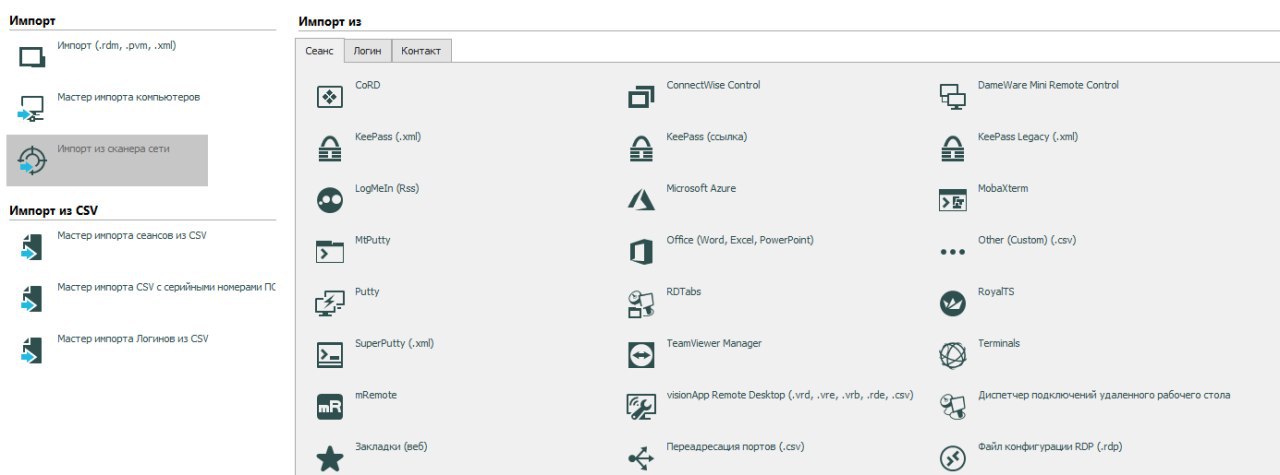Click the Закладки (веб) text label
The height and width of the screenshot is (475, 1280).
[391, 447]
